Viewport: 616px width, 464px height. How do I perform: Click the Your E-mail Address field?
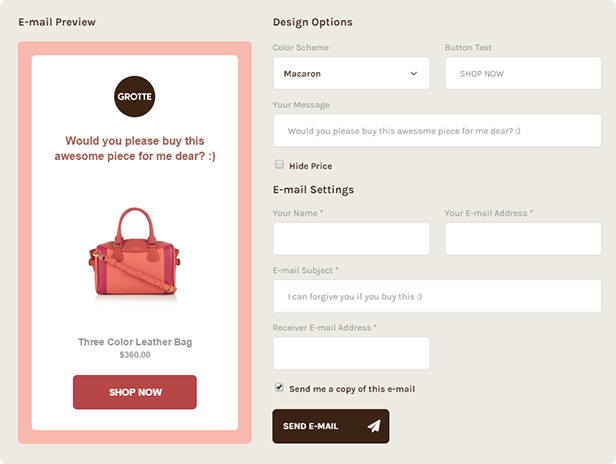click(523, 239)
